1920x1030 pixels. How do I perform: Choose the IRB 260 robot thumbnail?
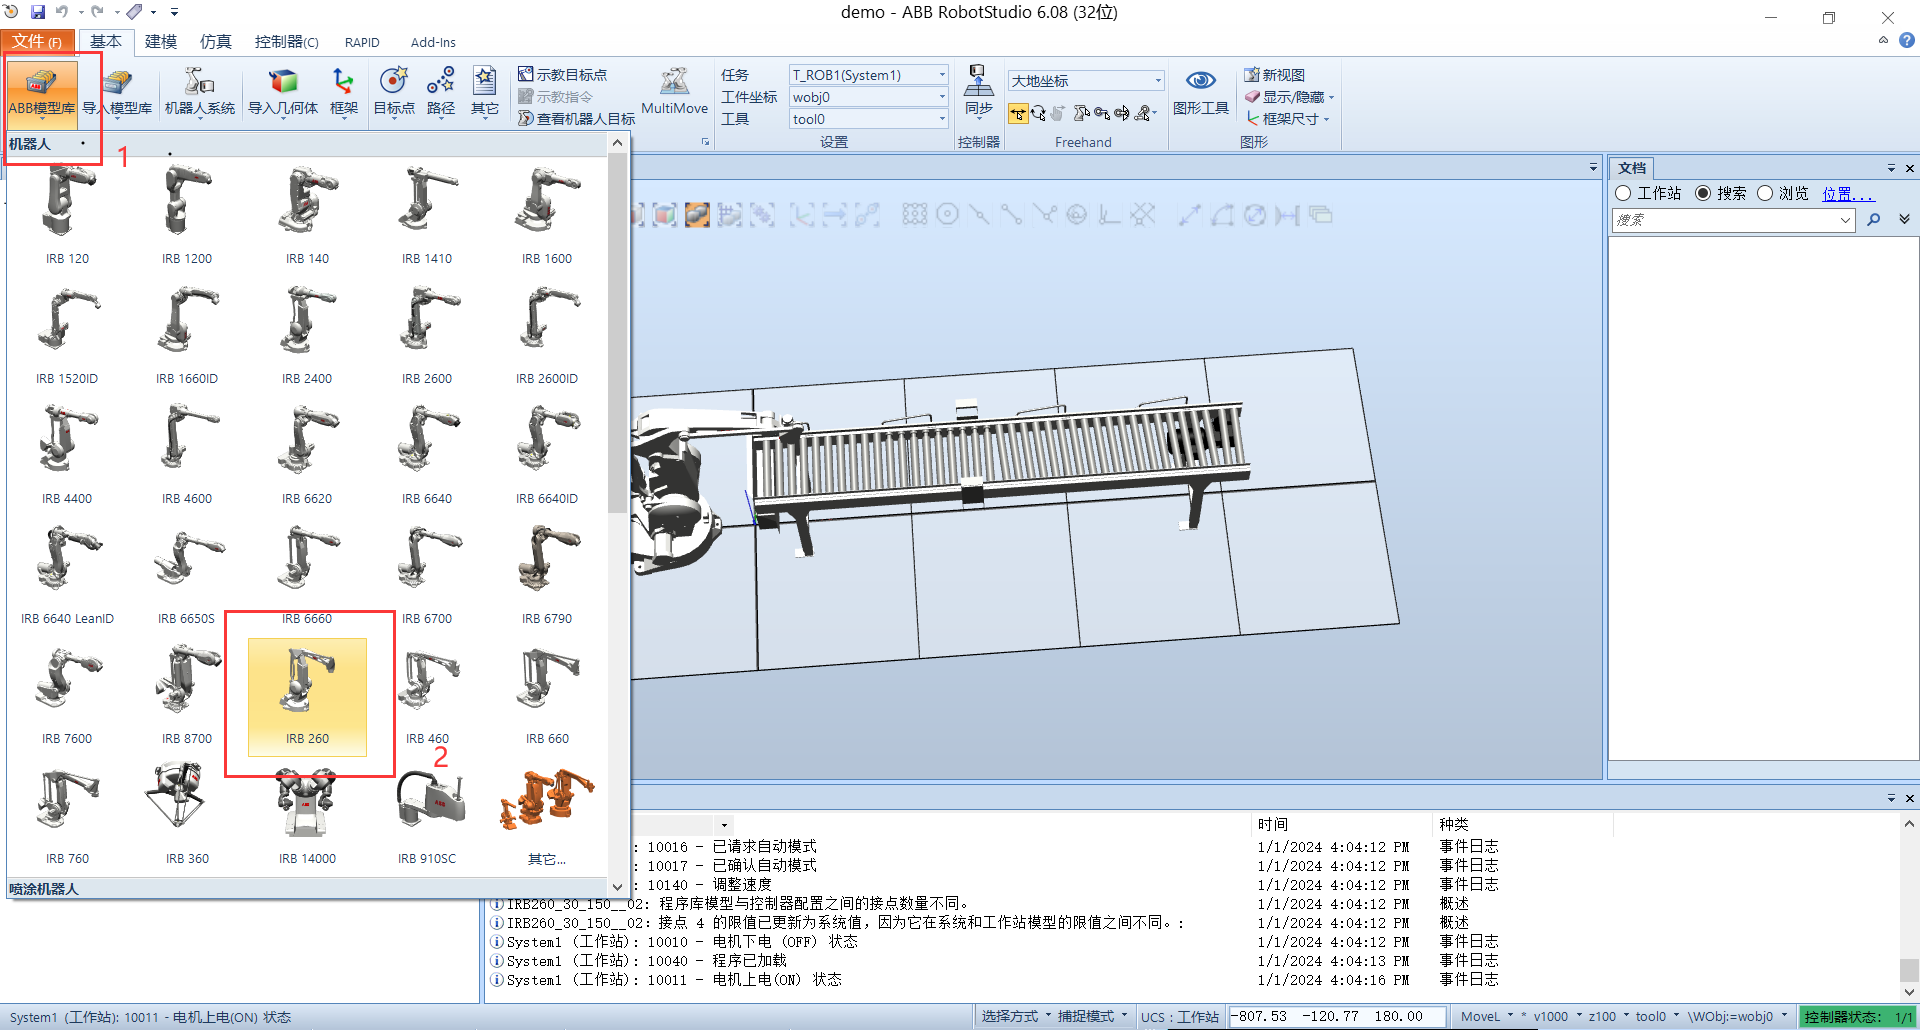tap(307, 697)
